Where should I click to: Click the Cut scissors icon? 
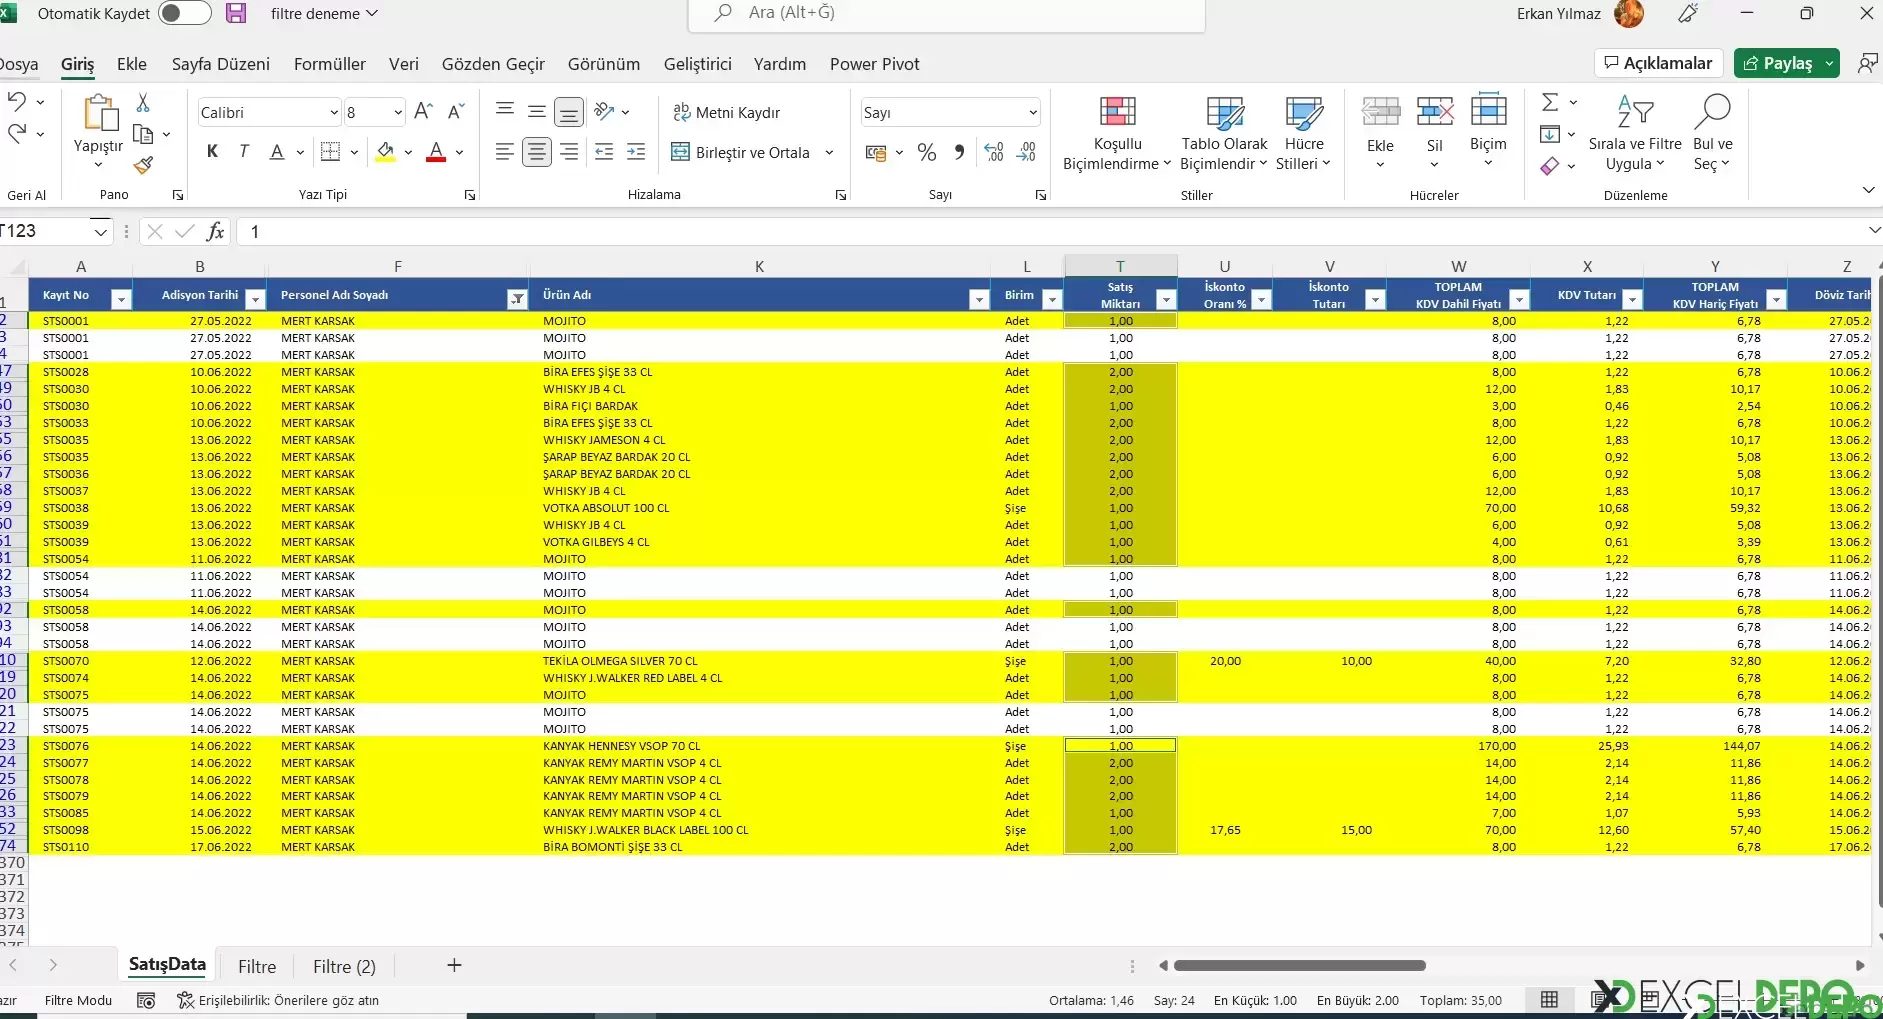pyautogui.click(x=143, y=103)
